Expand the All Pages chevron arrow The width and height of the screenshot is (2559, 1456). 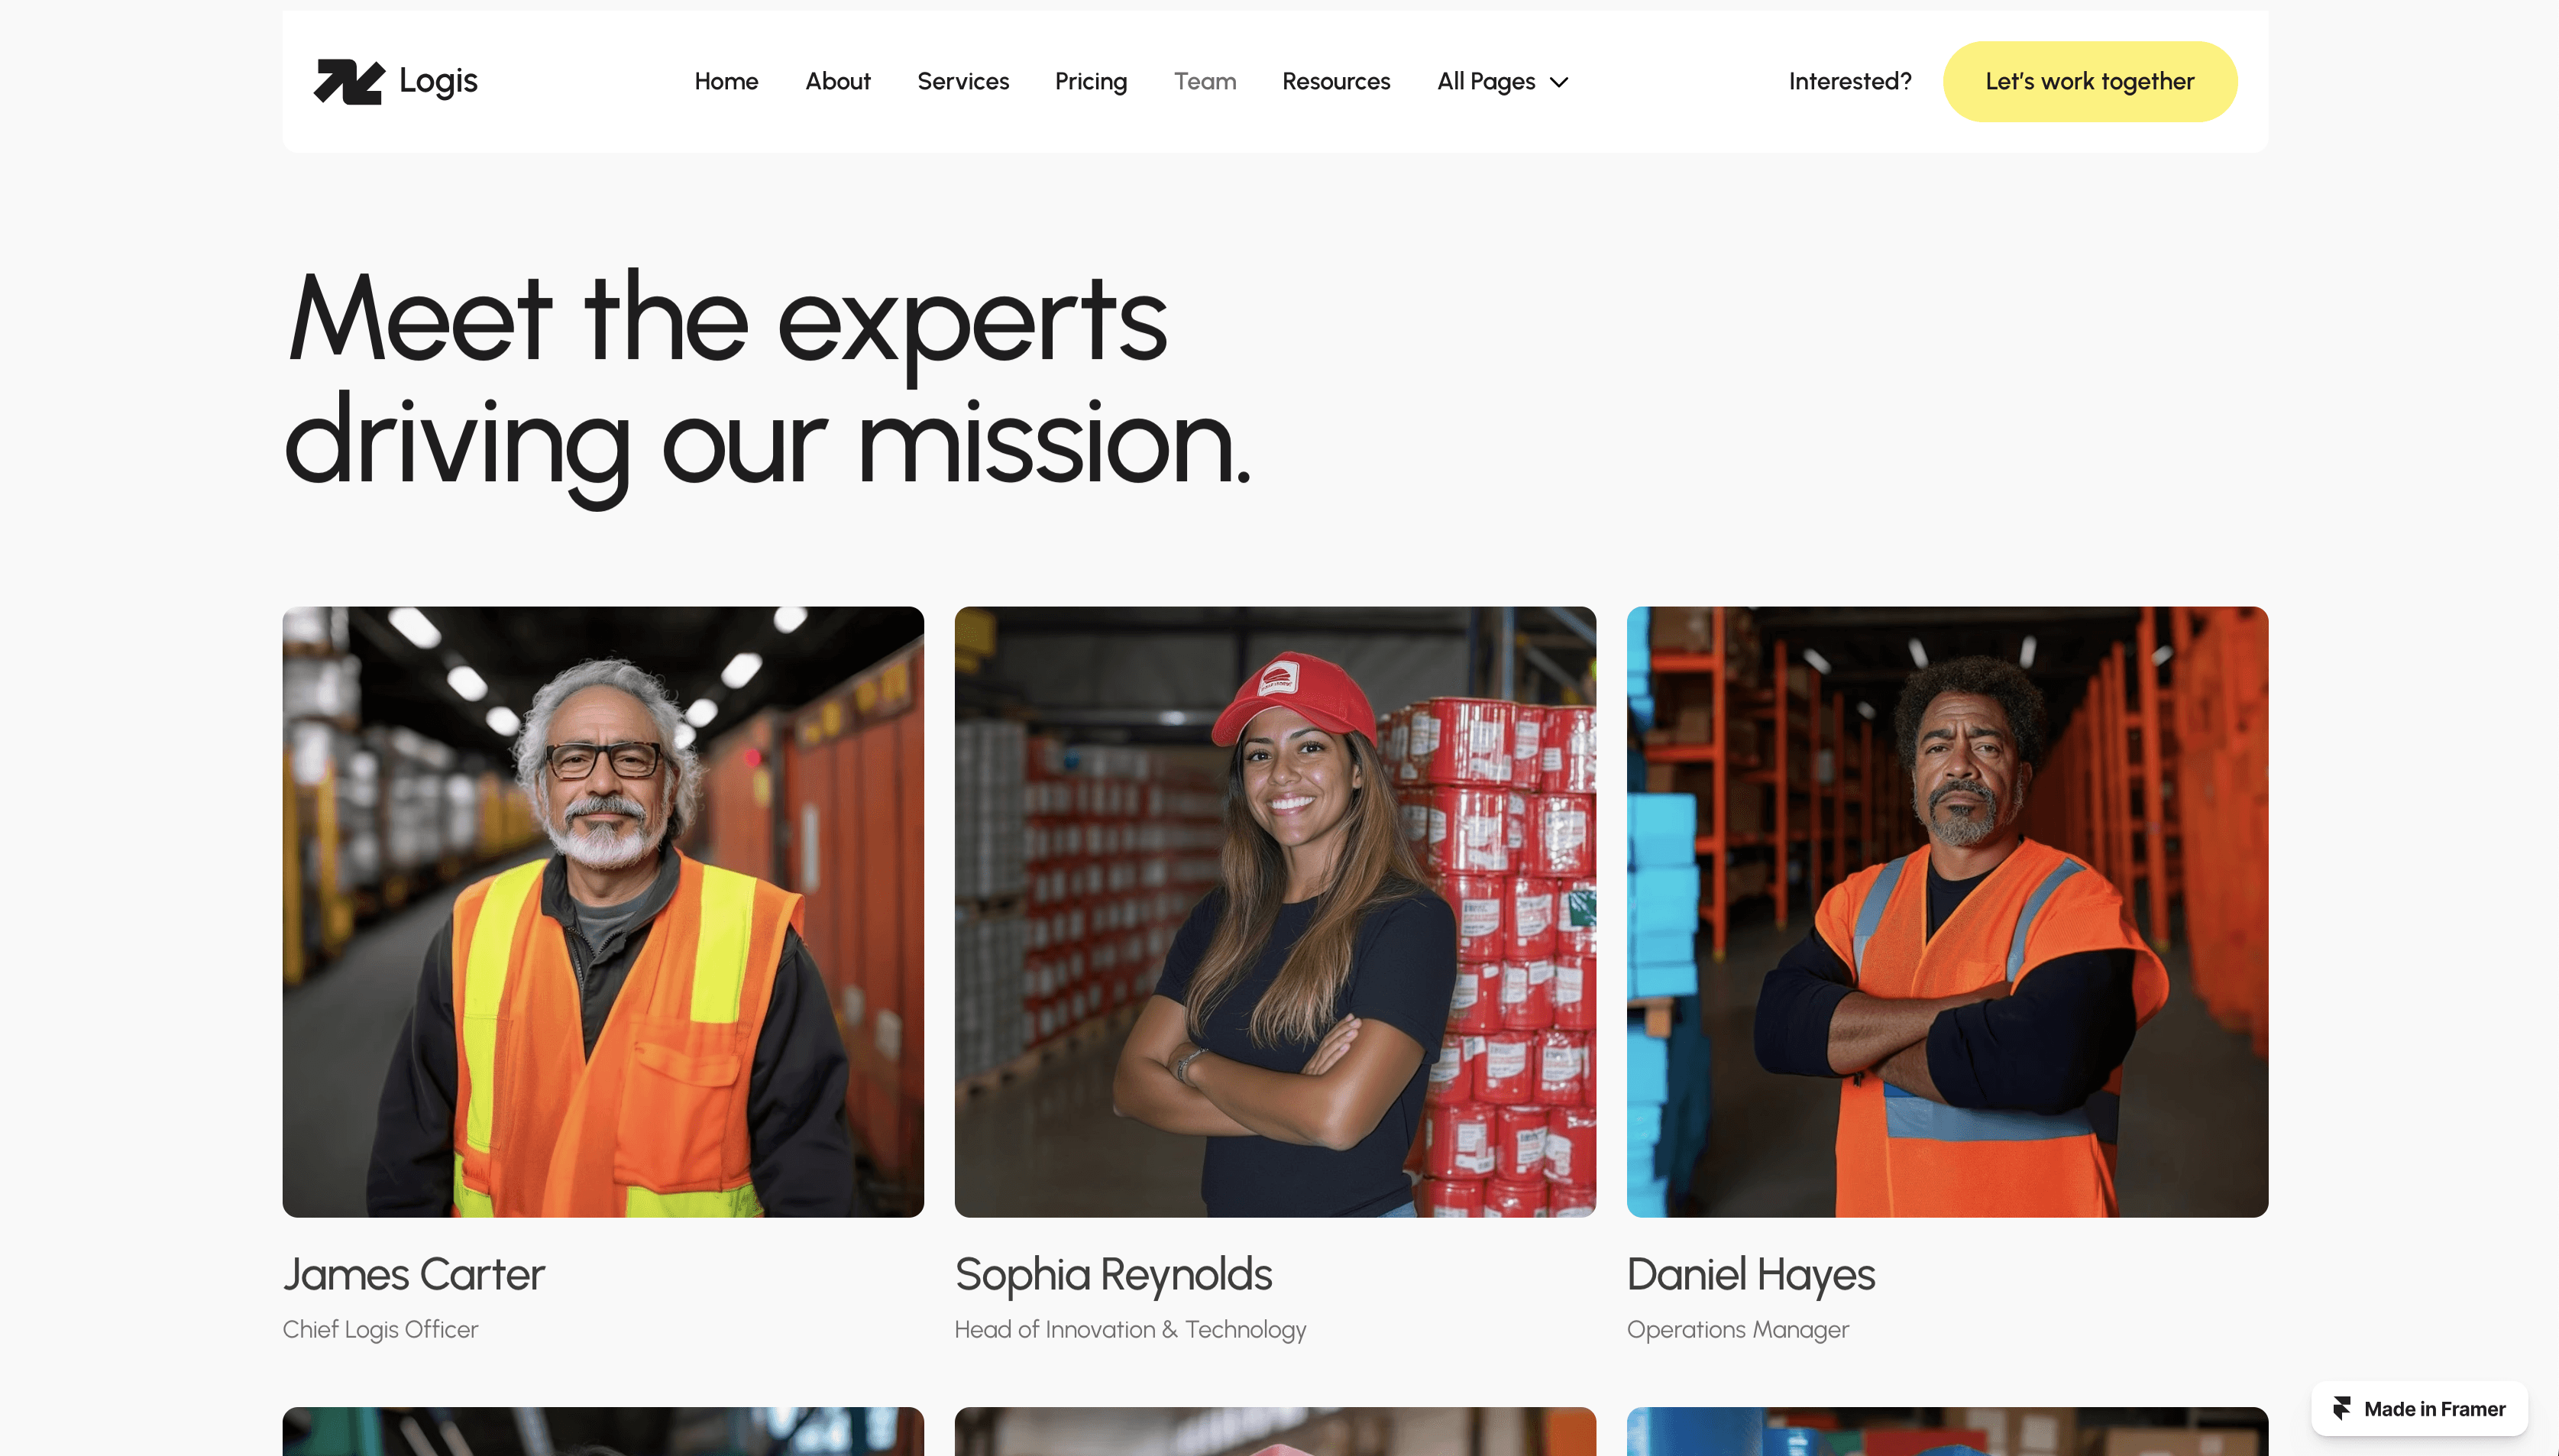click(1559, 82)
